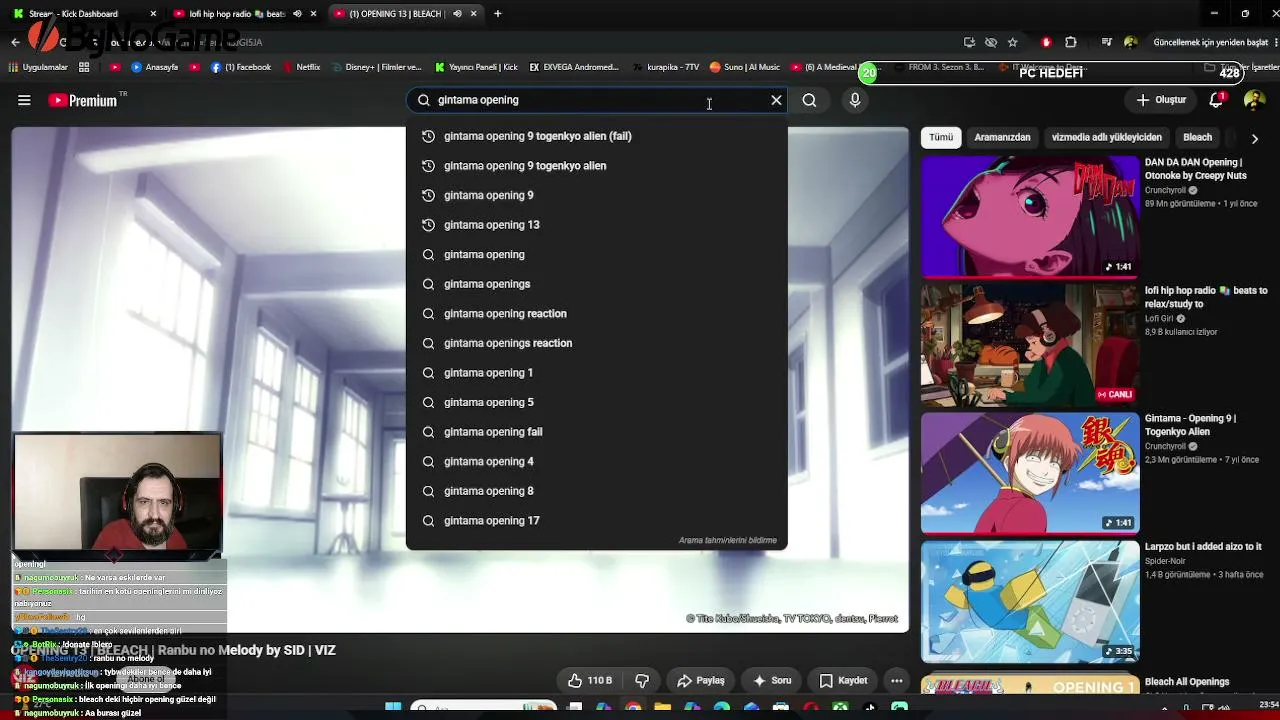Open the kurapika - 7TV bookmark
This screenshot has height=720, width=1280.
pyautogui.click(x=665, y=68)
